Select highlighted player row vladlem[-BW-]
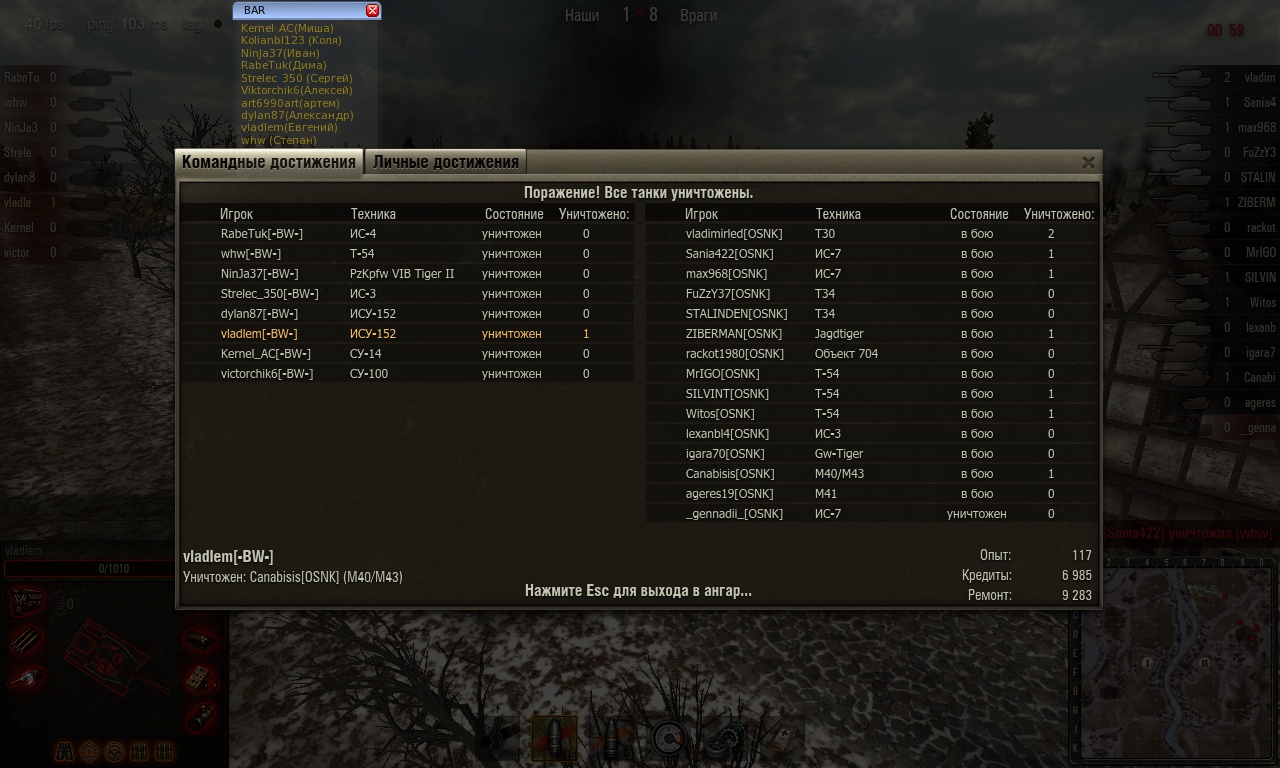The image size is (1280, 768). 407,334
